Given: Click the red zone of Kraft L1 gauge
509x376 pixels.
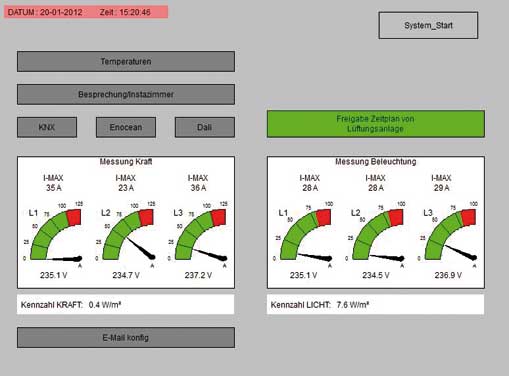Looking at the screenshot, I should 74,217.
